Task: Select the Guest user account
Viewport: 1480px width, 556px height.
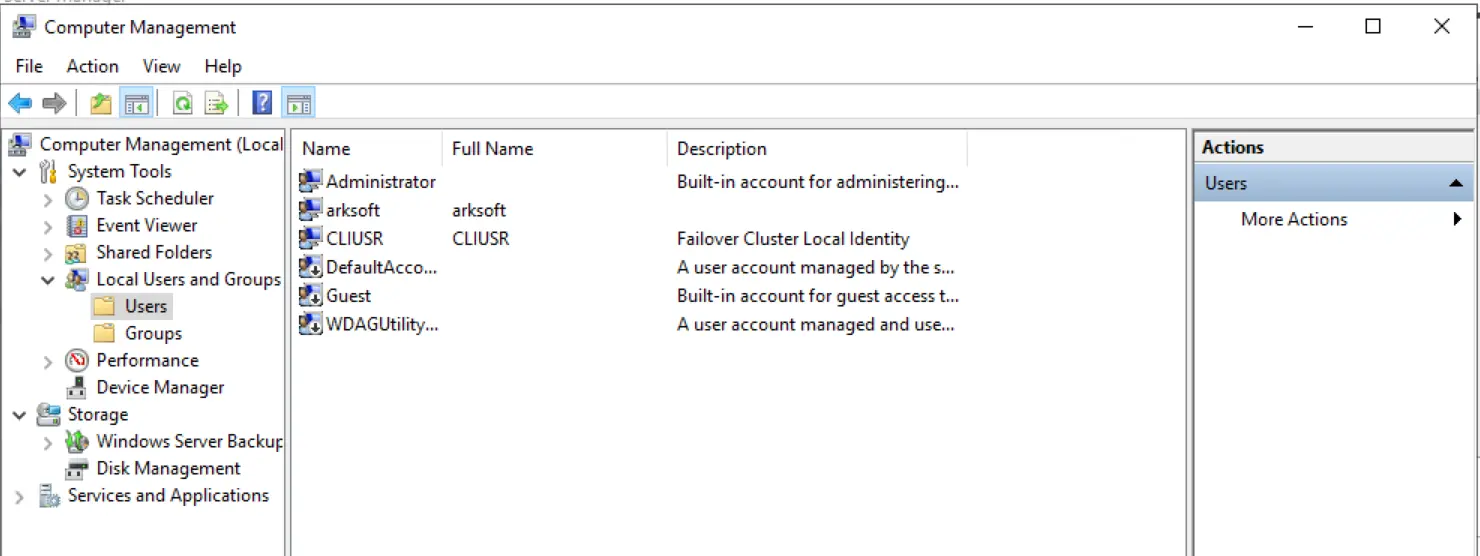Action: [348, 296]
